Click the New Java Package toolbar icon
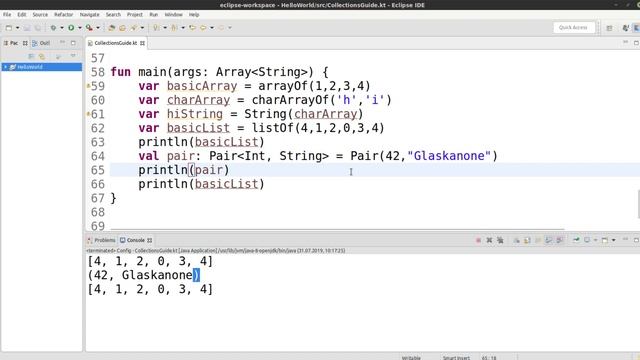 [111, 28]
